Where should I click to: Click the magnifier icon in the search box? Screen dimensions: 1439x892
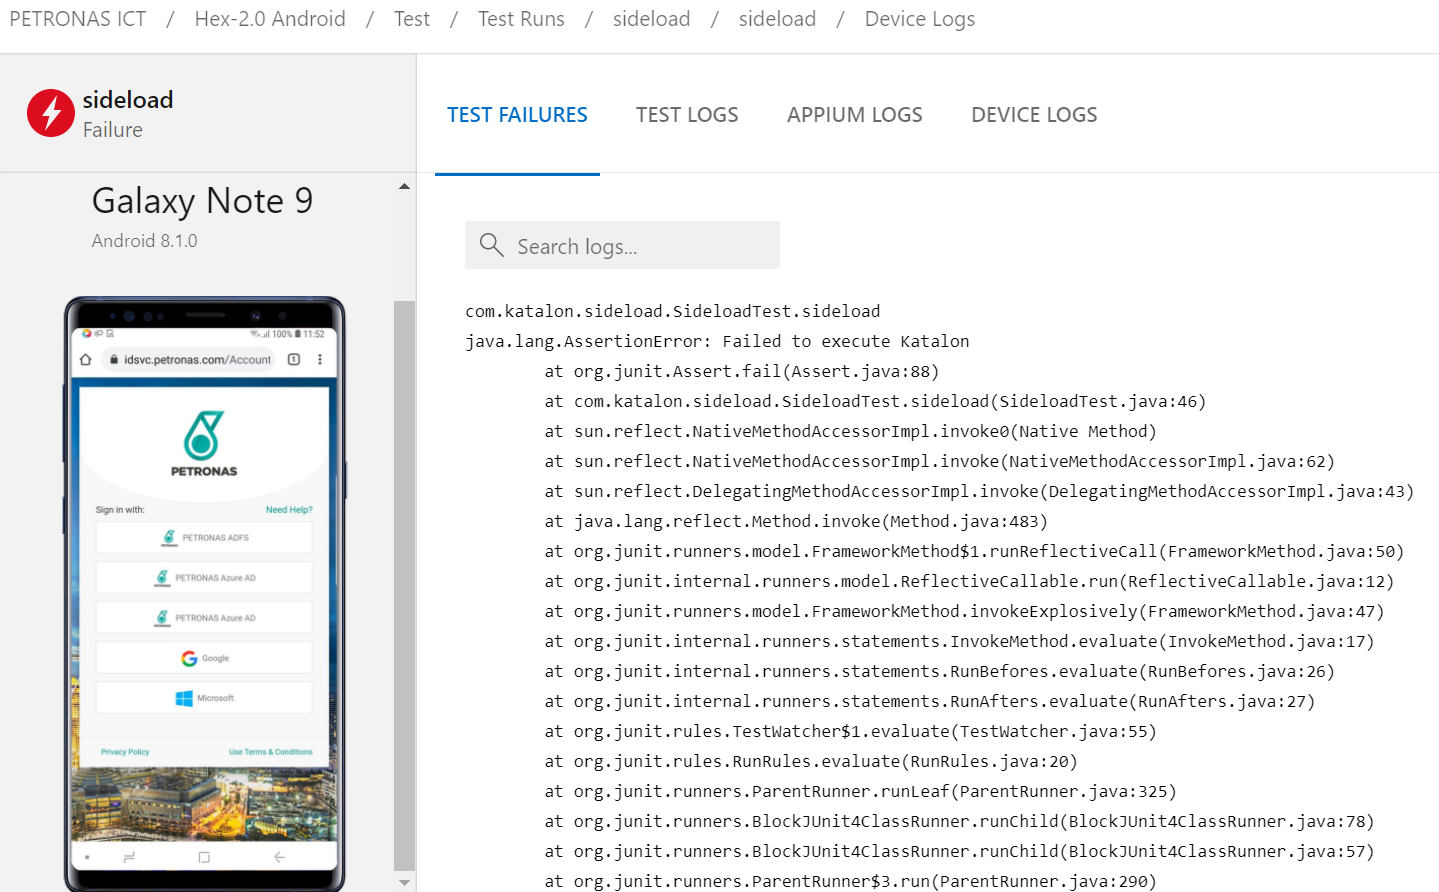click(x=491, y=245)
